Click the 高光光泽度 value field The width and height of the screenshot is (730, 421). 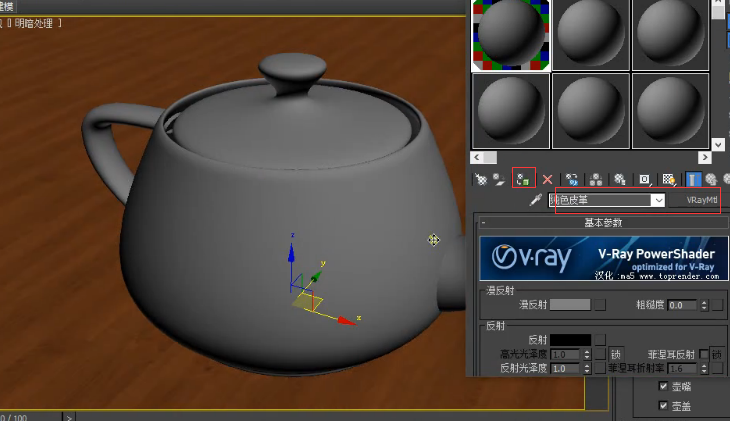pos(565,354)
